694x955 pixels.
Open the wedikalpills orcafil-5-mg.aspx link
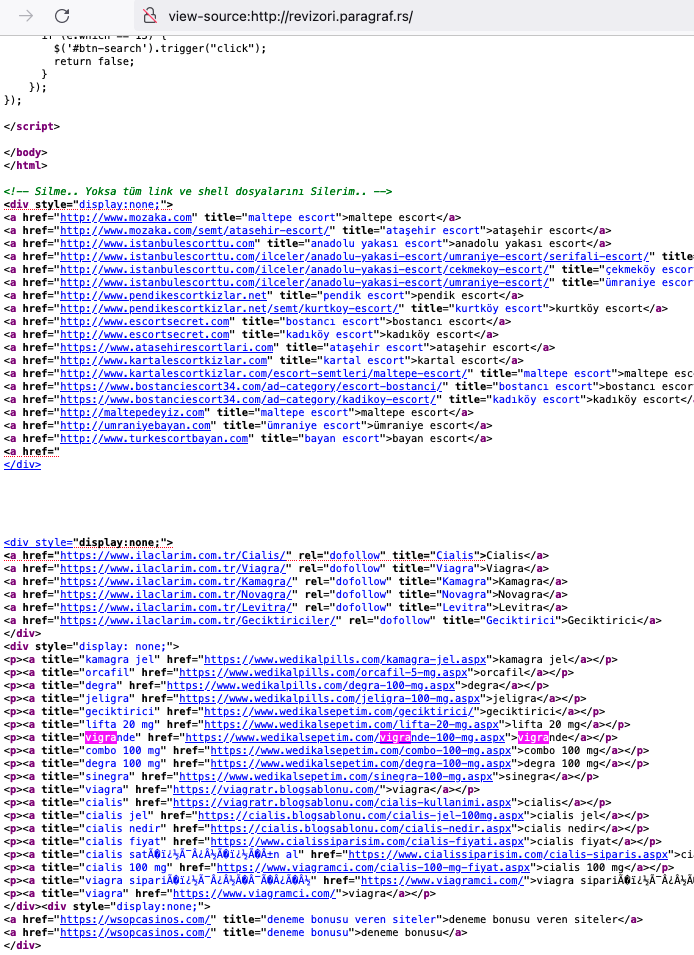323,672
